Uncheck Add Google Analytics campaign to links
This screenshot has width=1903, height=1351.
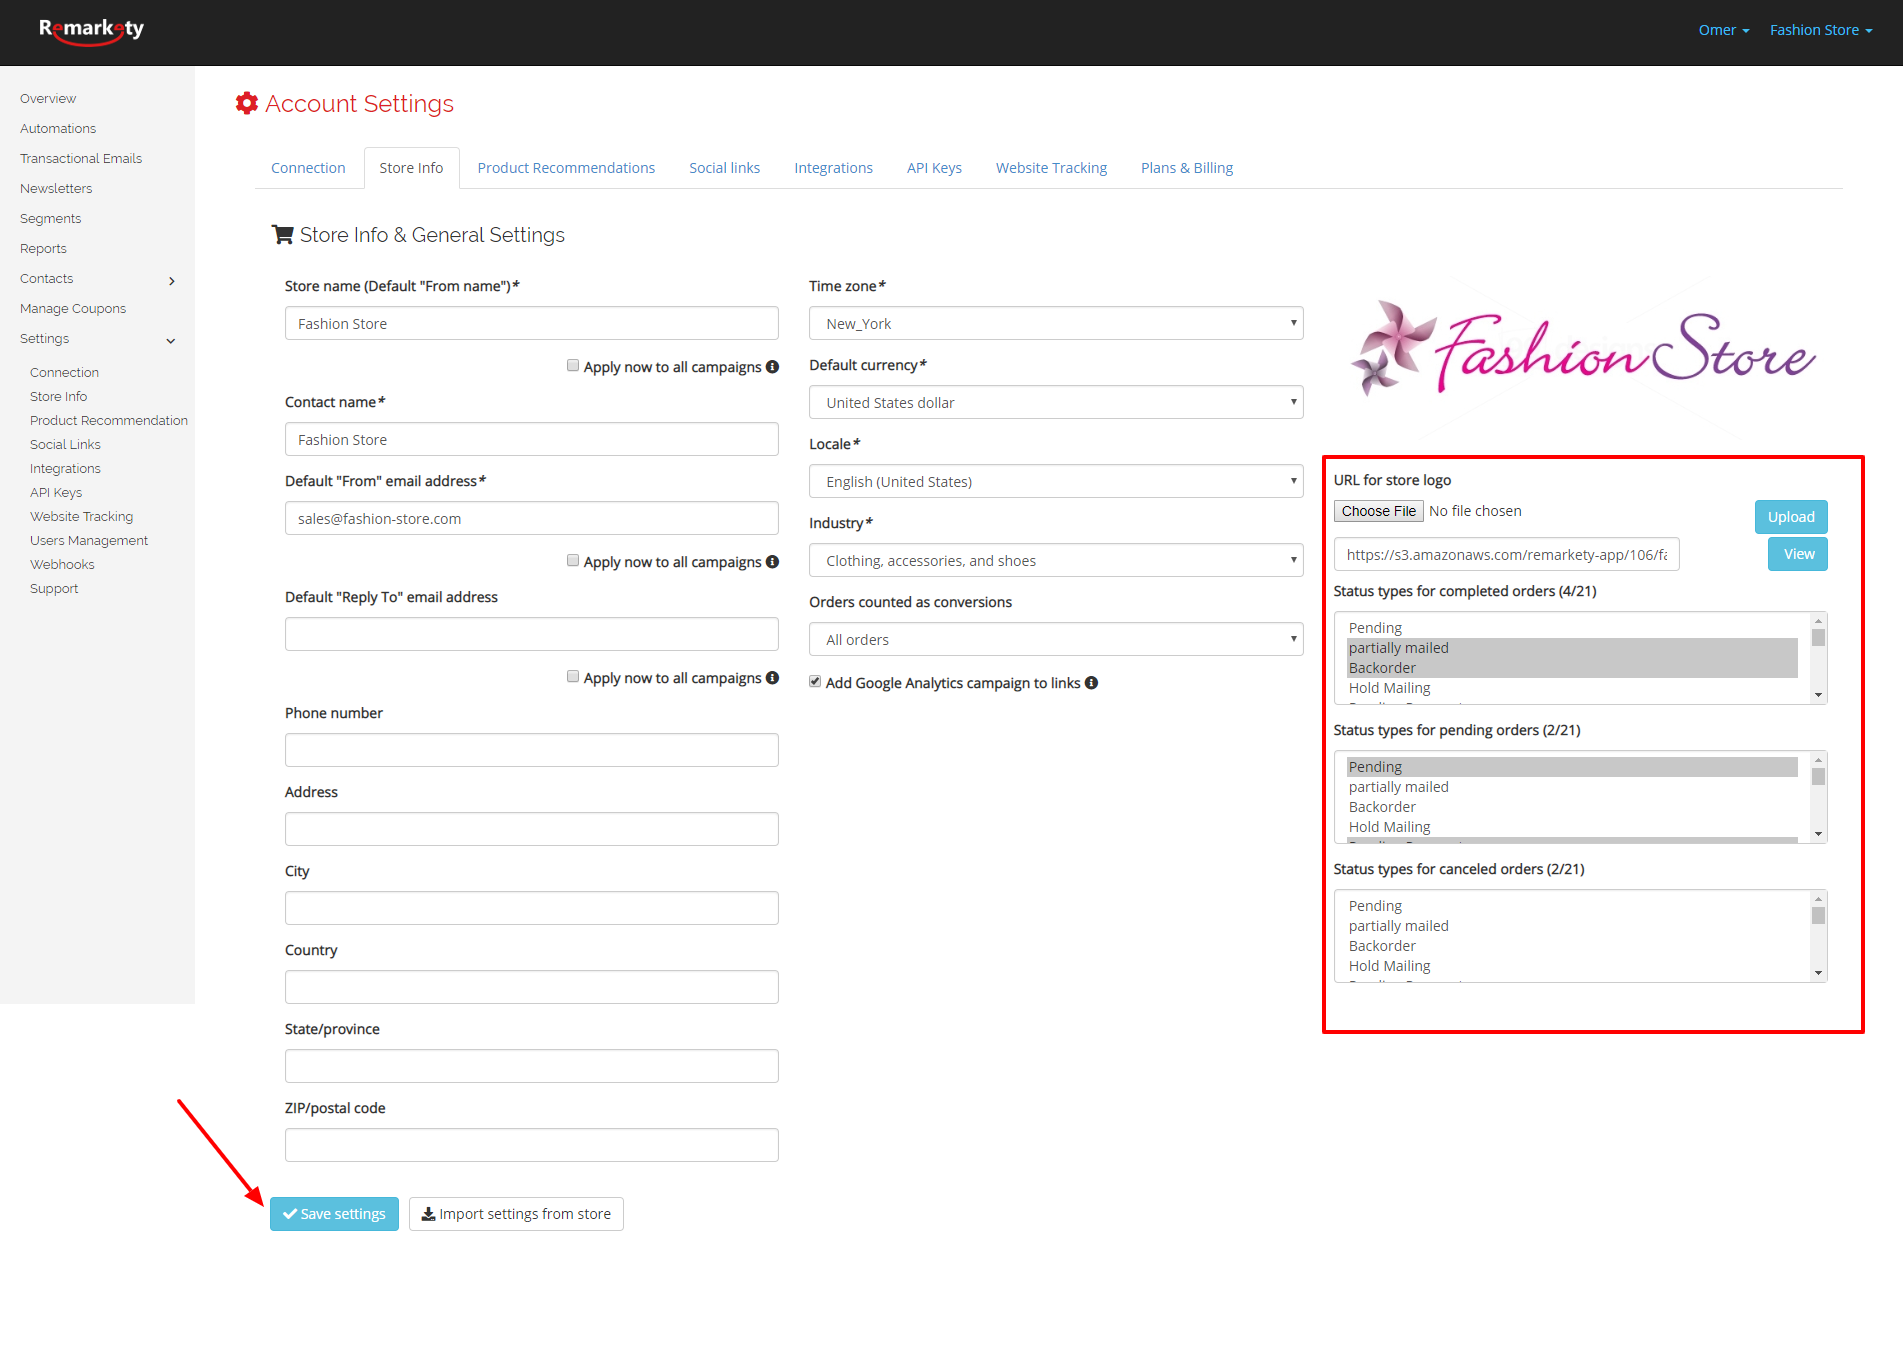pyautogui.click(x=815, y=682)
